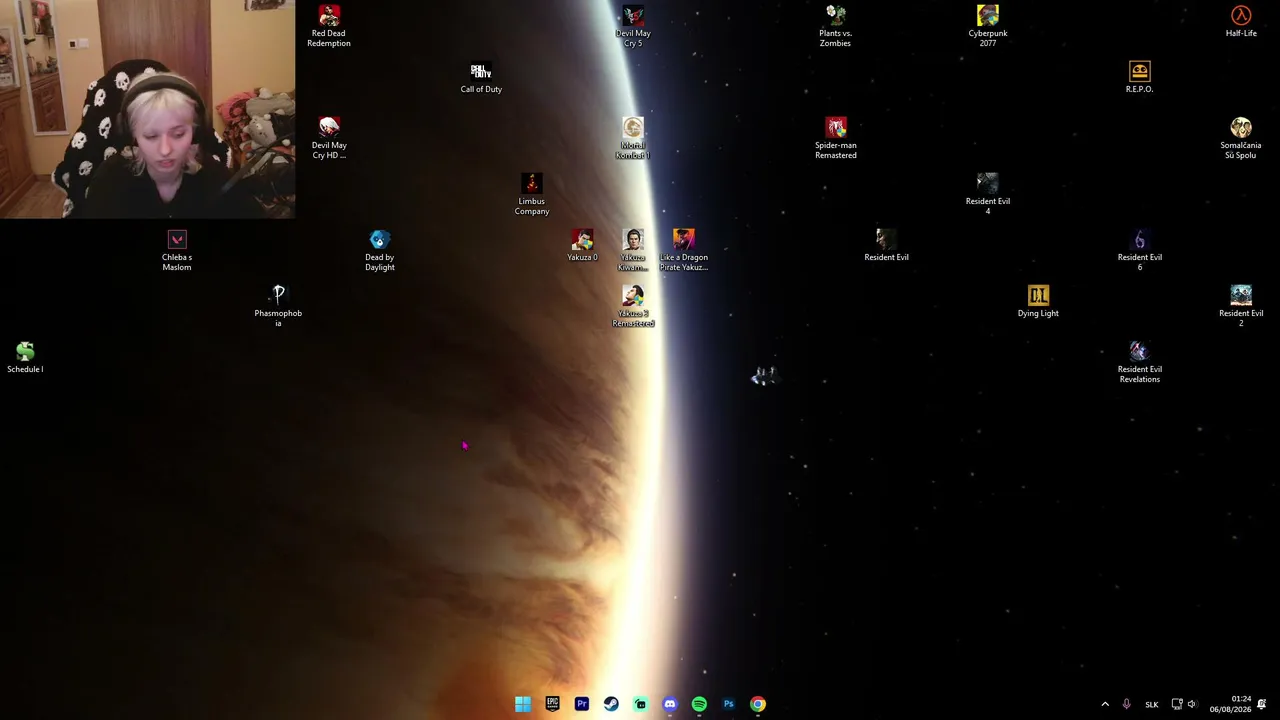Open Steam from the taskbar
The image size is (1280, 720).
tap(611, 704)
